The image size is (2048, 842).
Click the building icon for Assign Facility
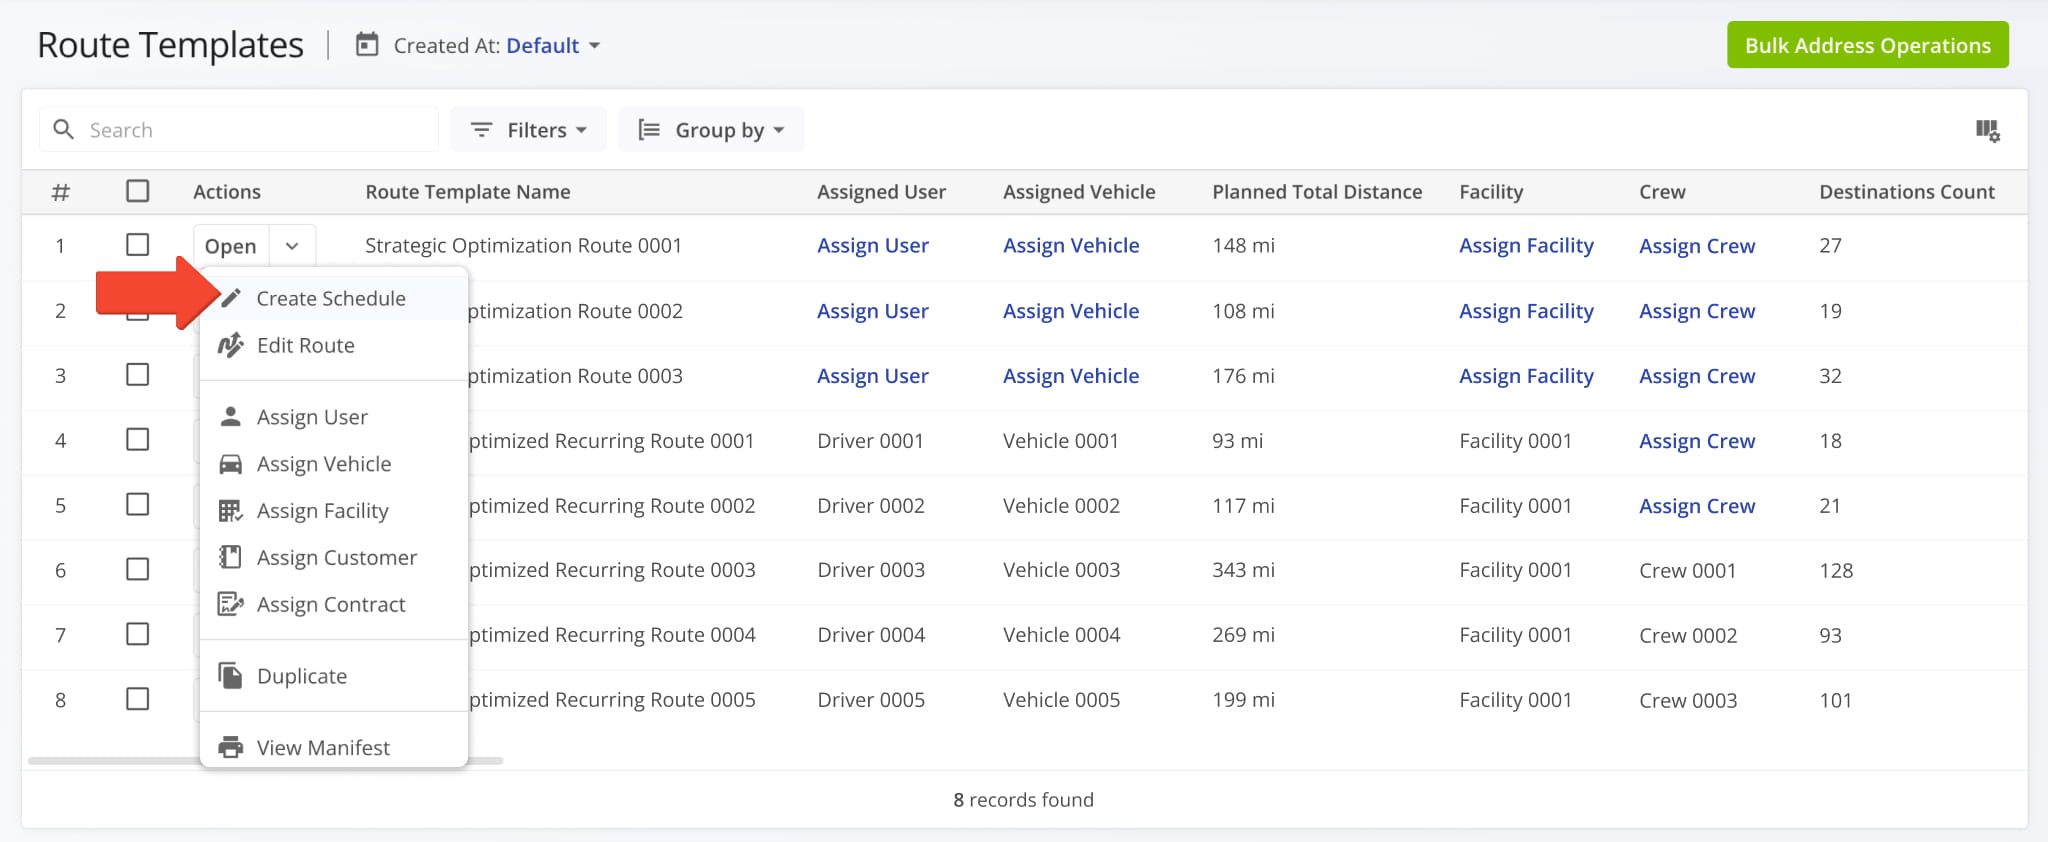click(x=231, y=511)
